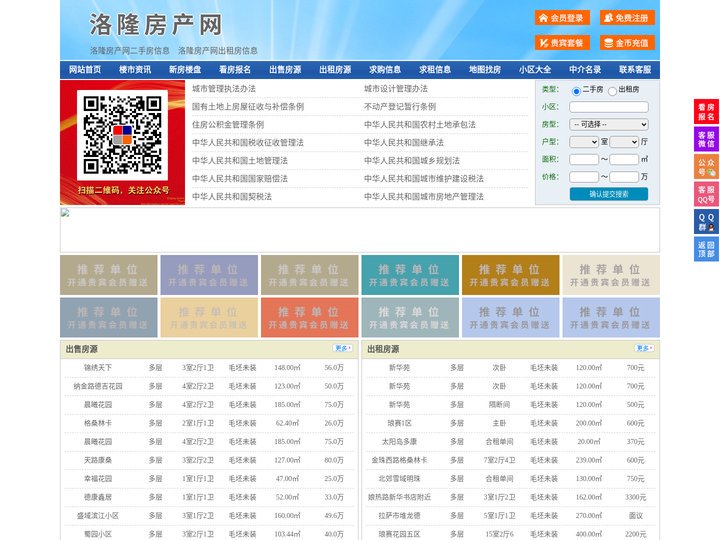Open the 城市设计管理办法 link
The image size is (720, 540).
coord(396,89)
